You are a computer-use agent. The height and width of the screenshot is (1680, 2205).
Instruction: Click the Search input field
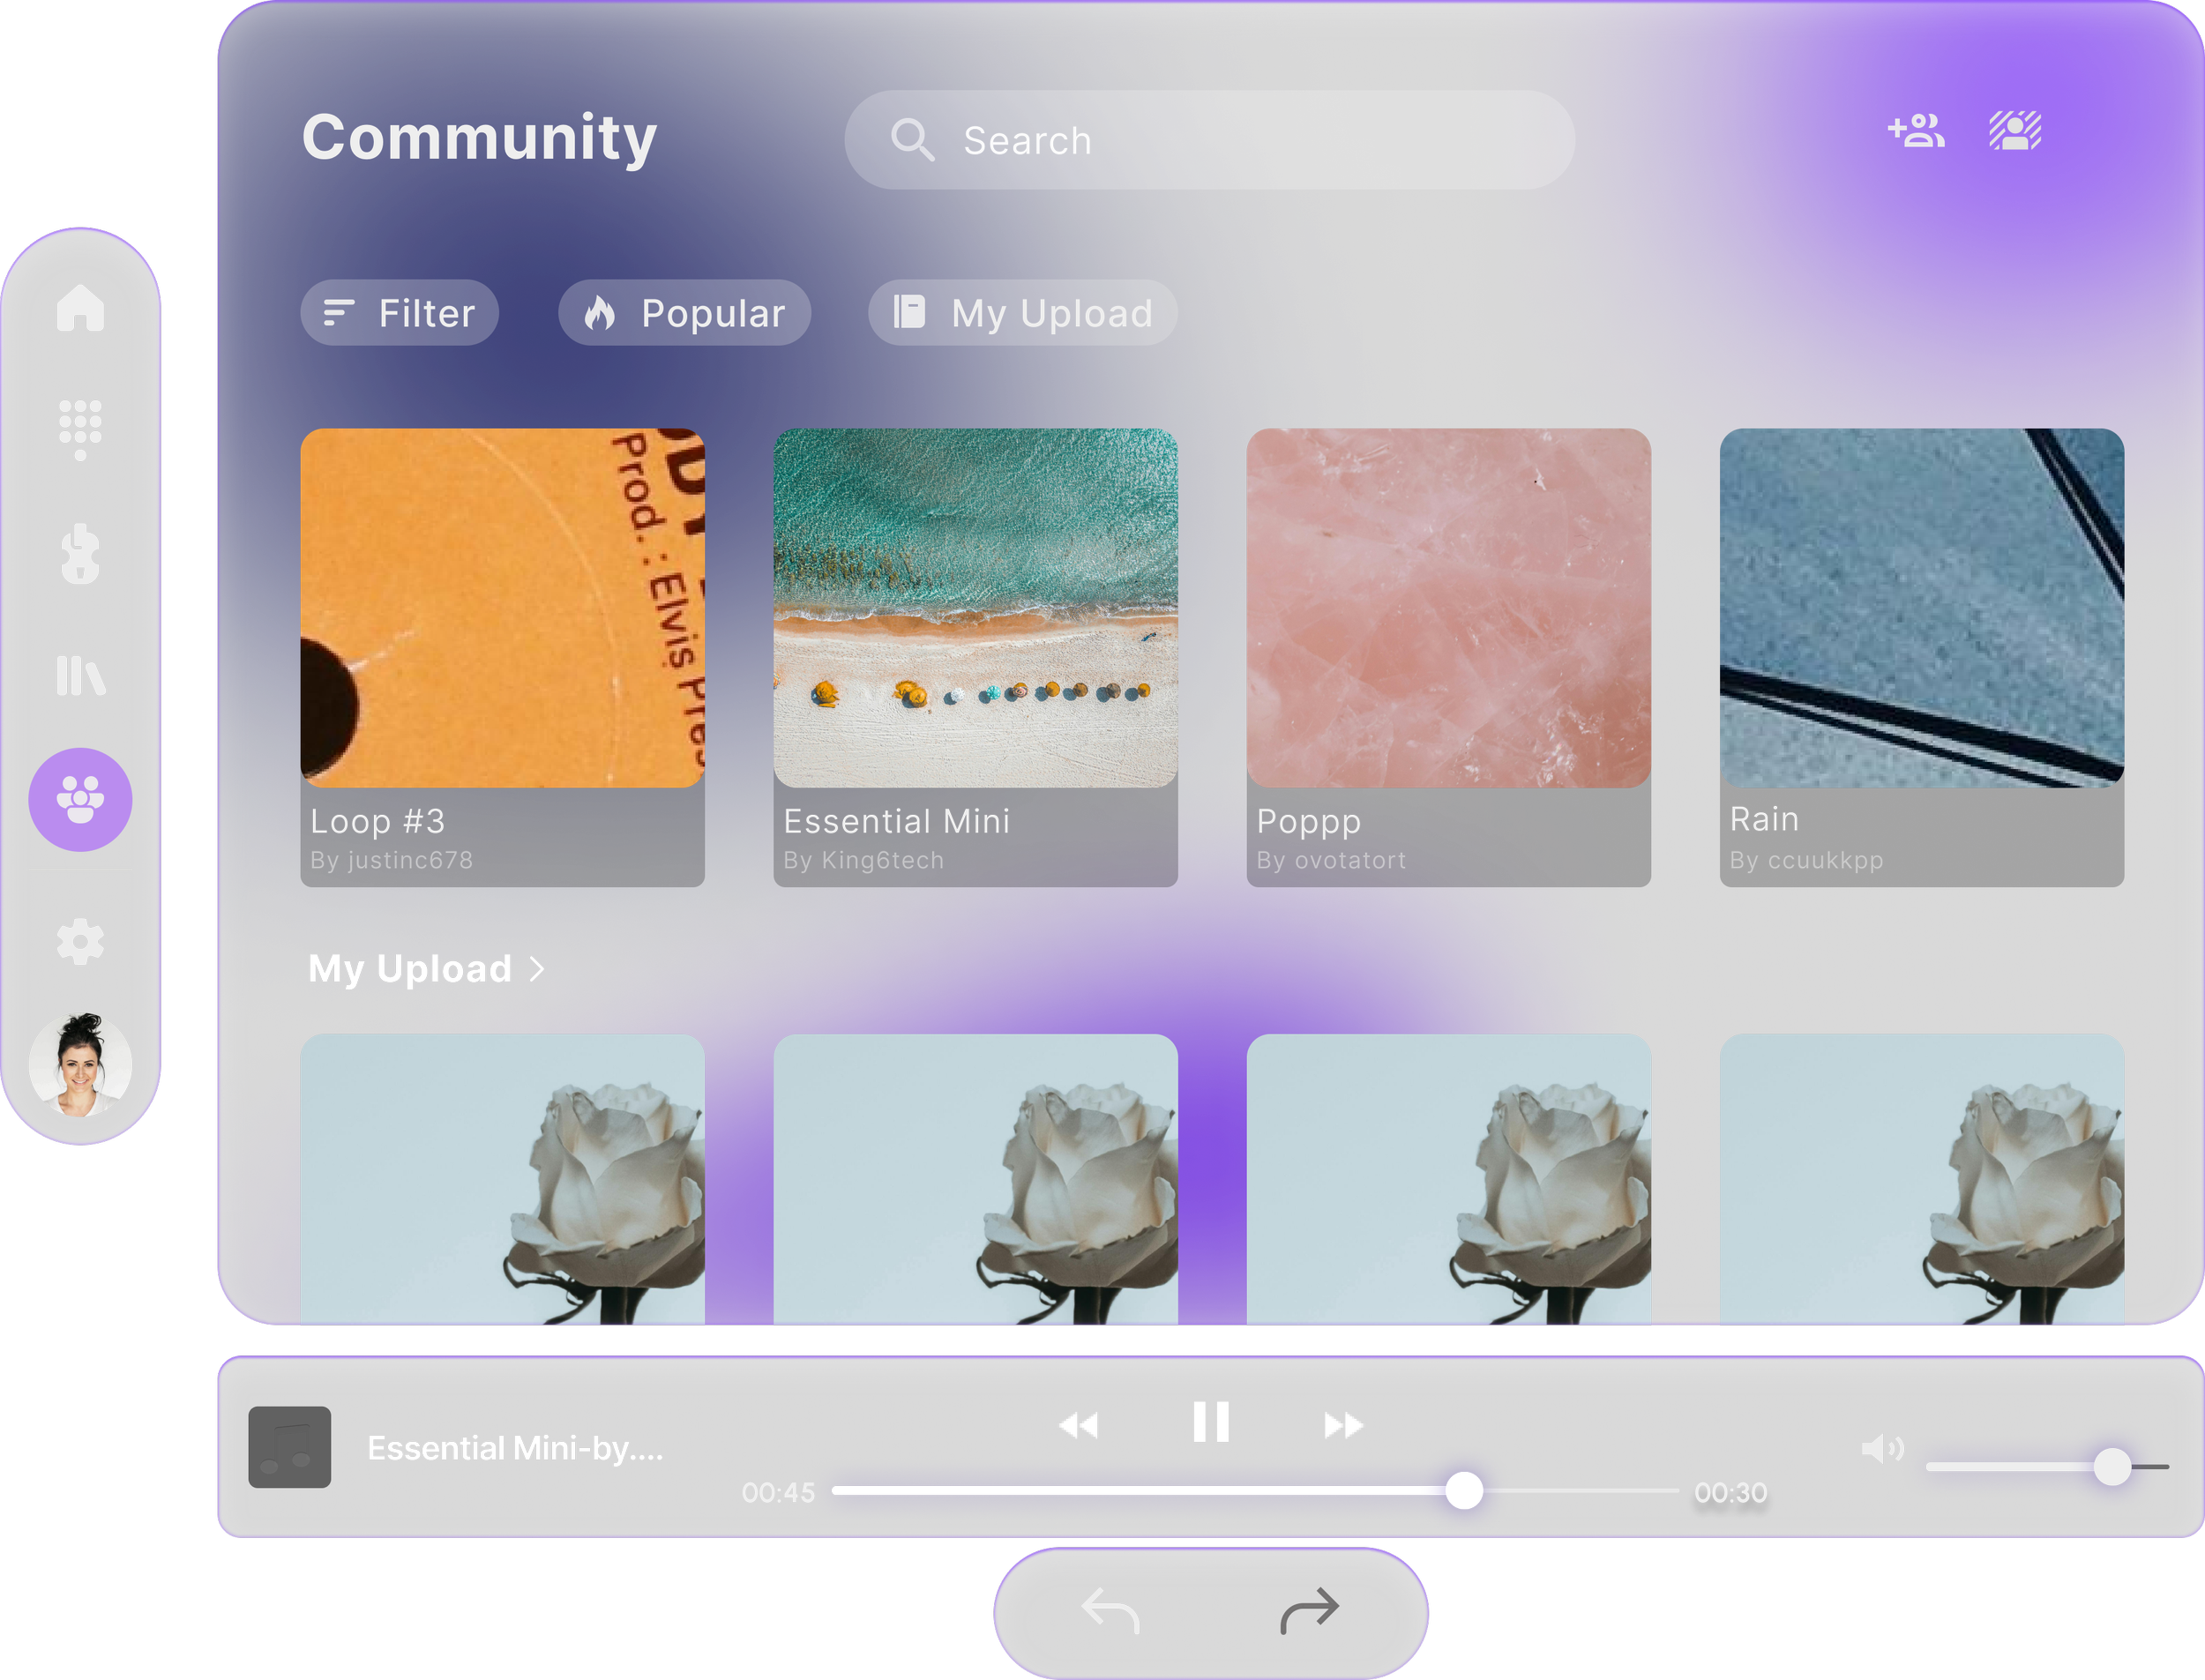pos(1209,140)
